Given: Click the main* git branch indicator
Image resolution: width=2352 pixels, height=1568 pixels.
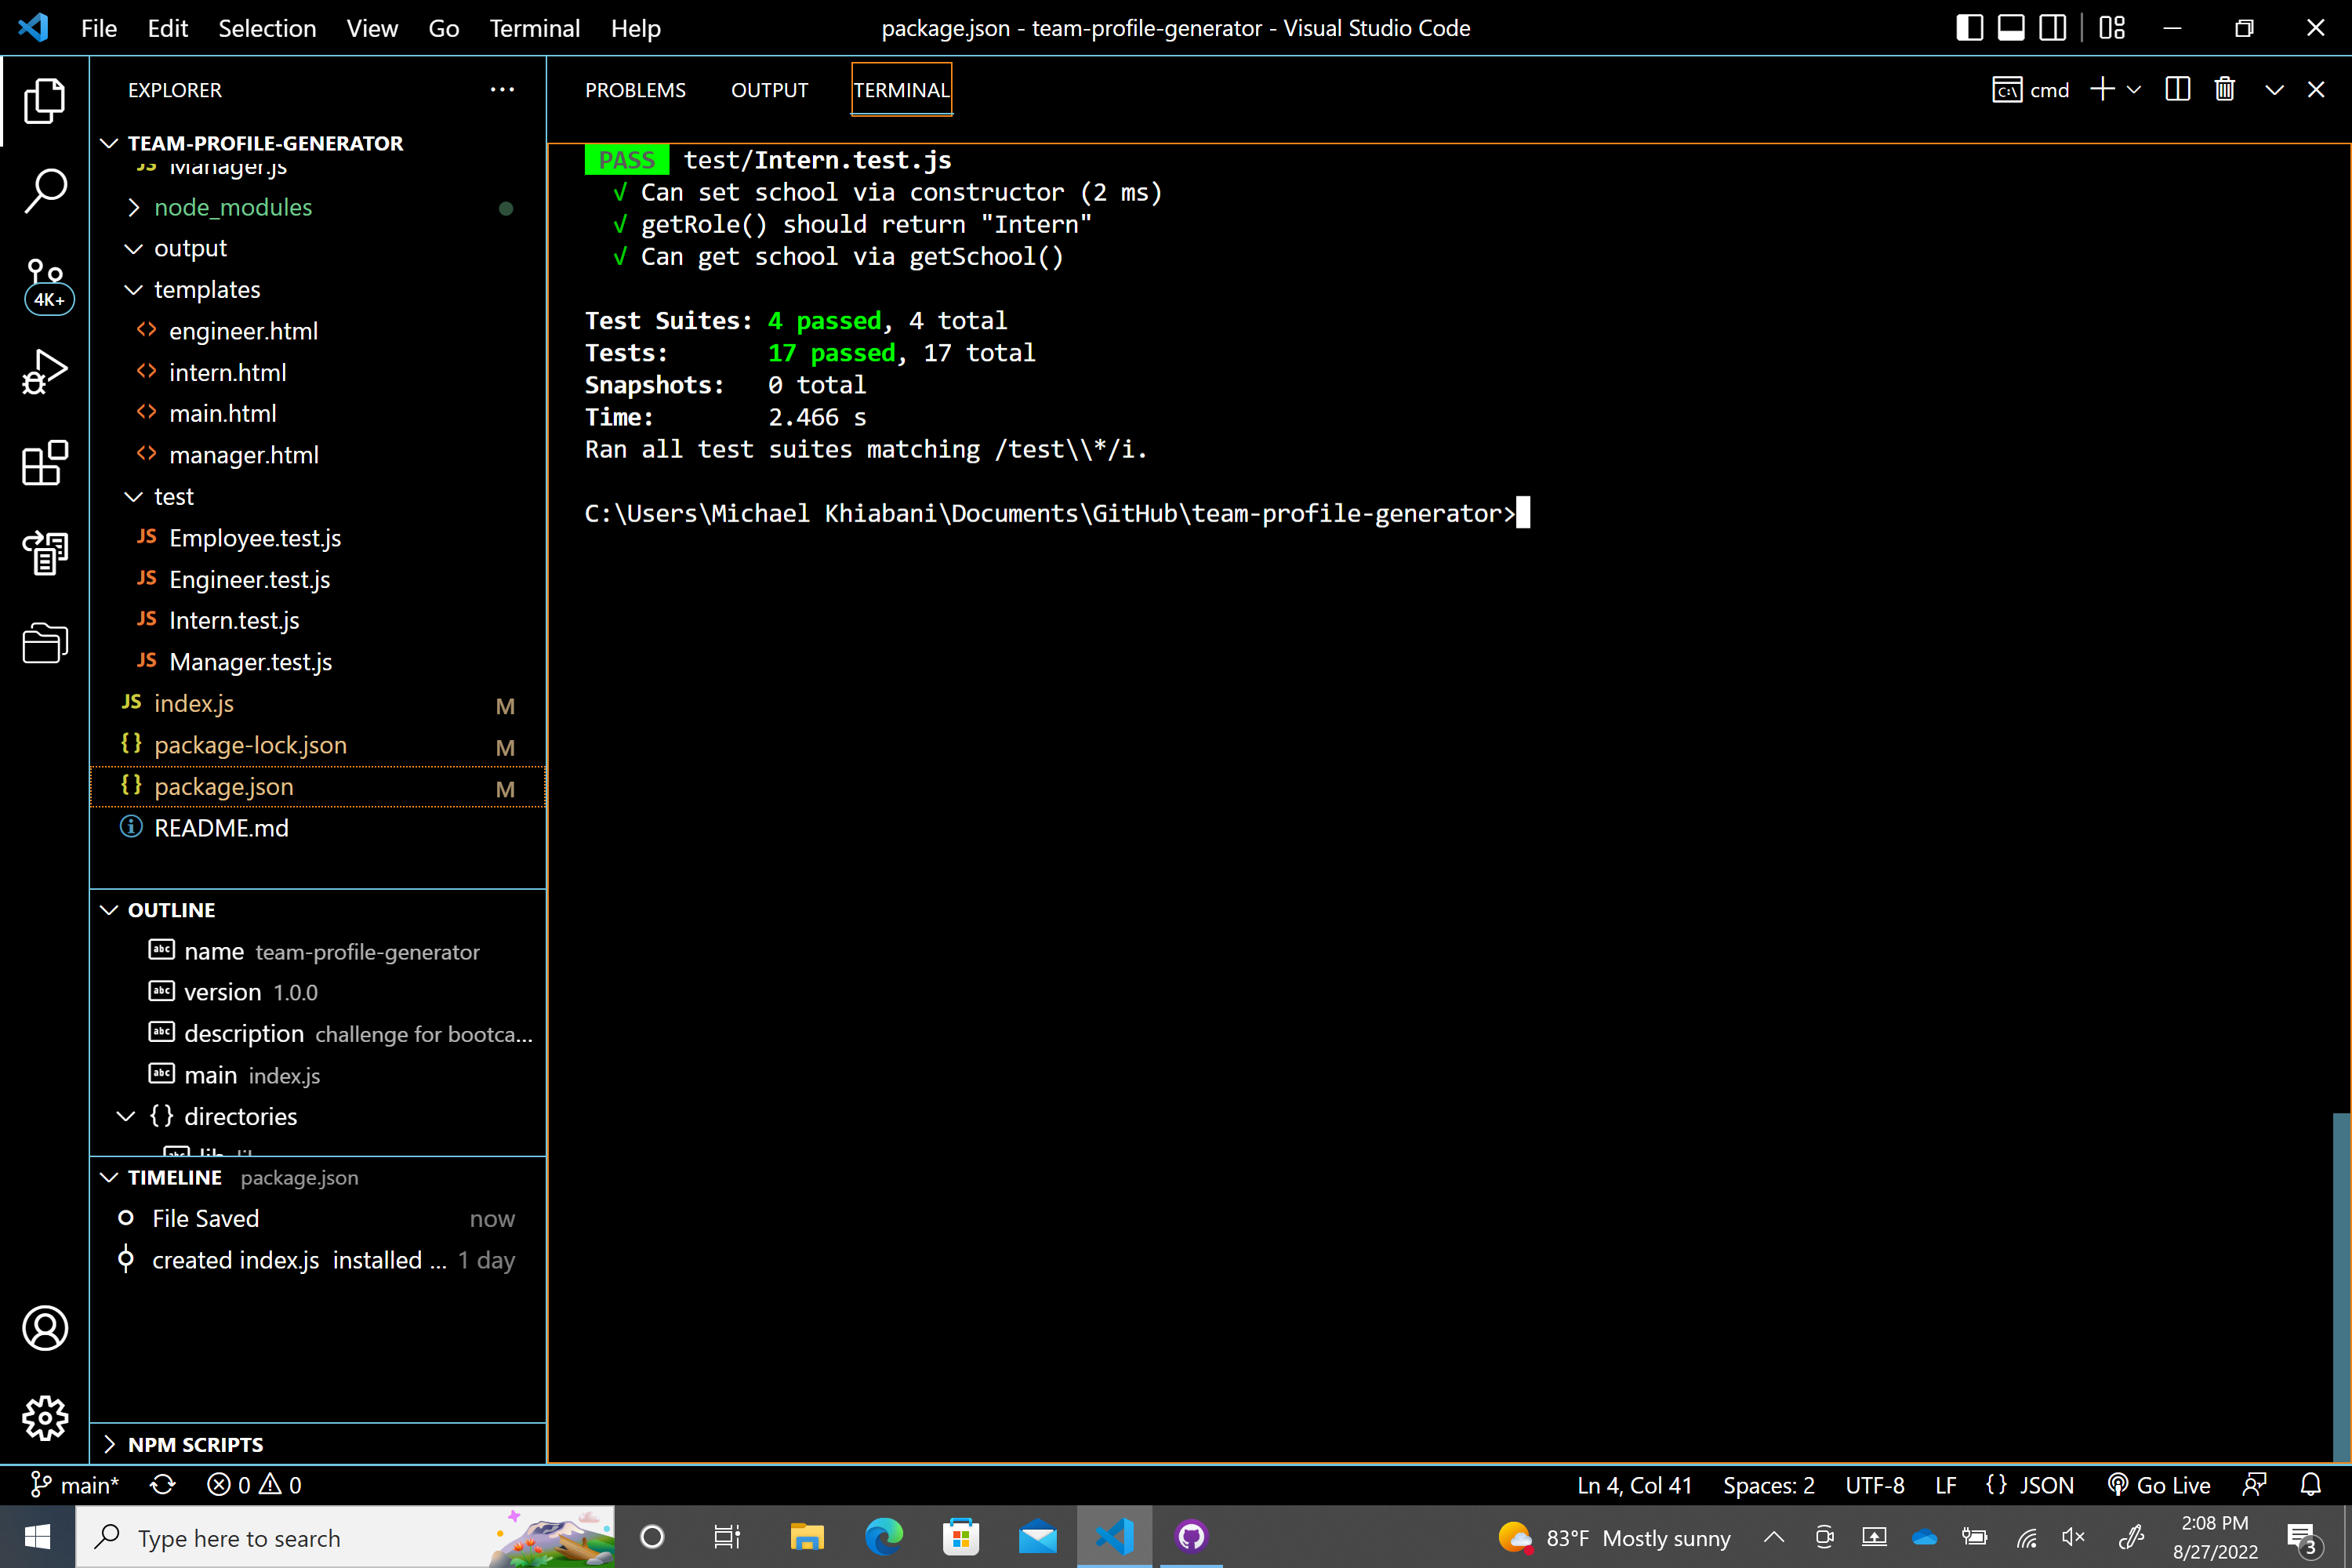Looking at the screenshot, I should [76, 1485].
